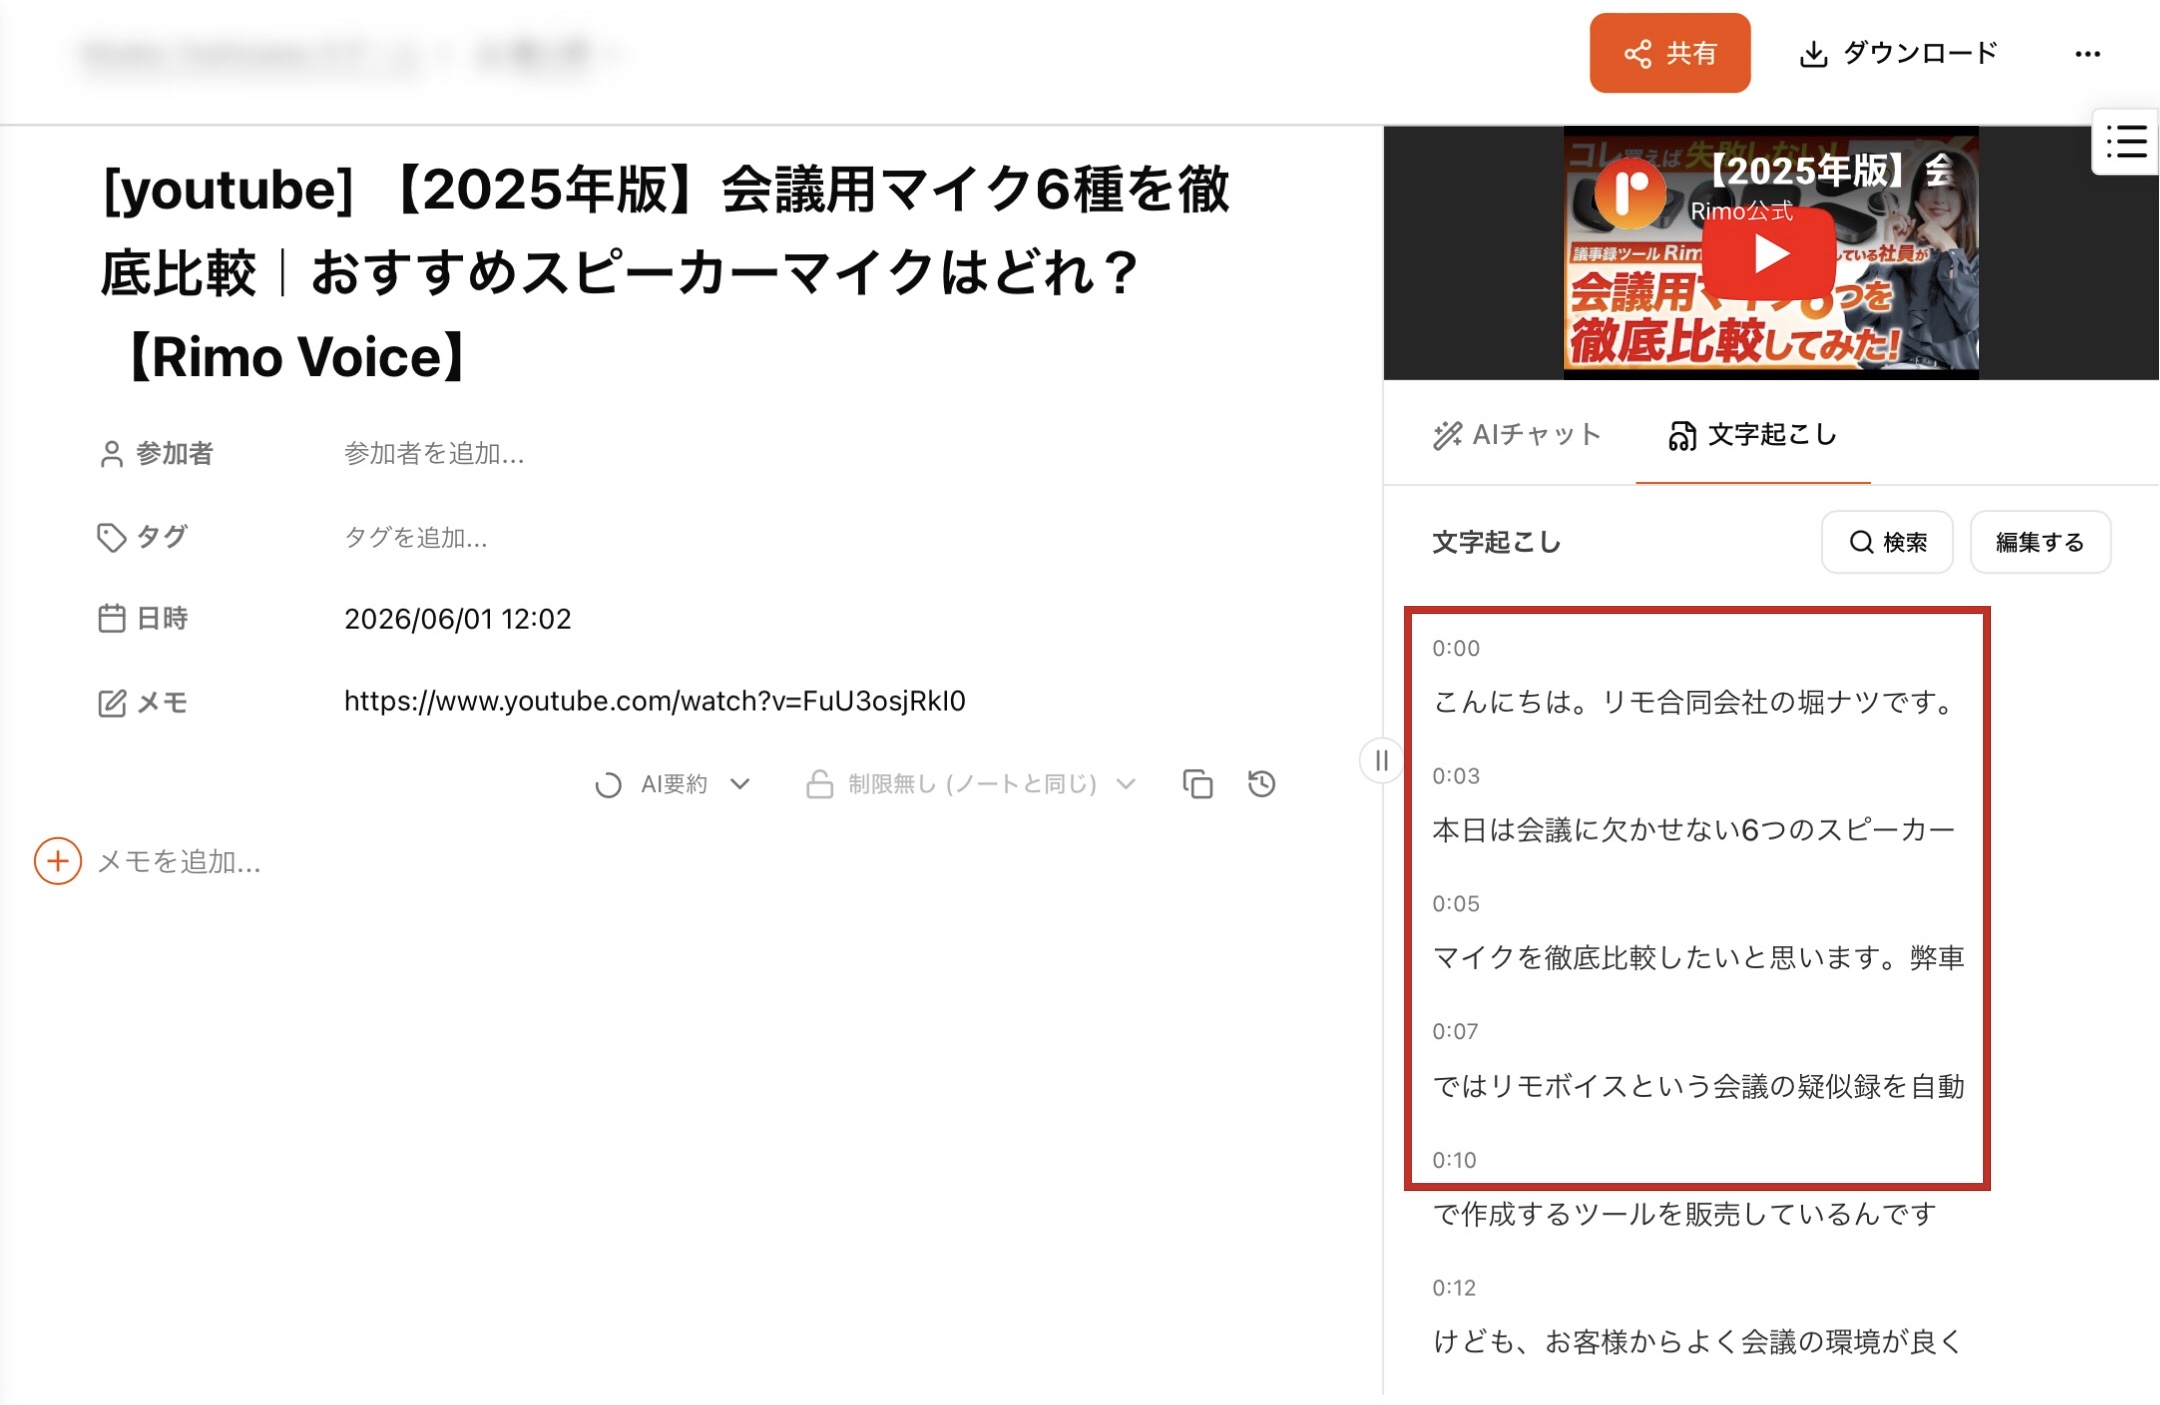
Task: Click the copy icon beside the permission dropdown
Action: tap(1197, 784)
